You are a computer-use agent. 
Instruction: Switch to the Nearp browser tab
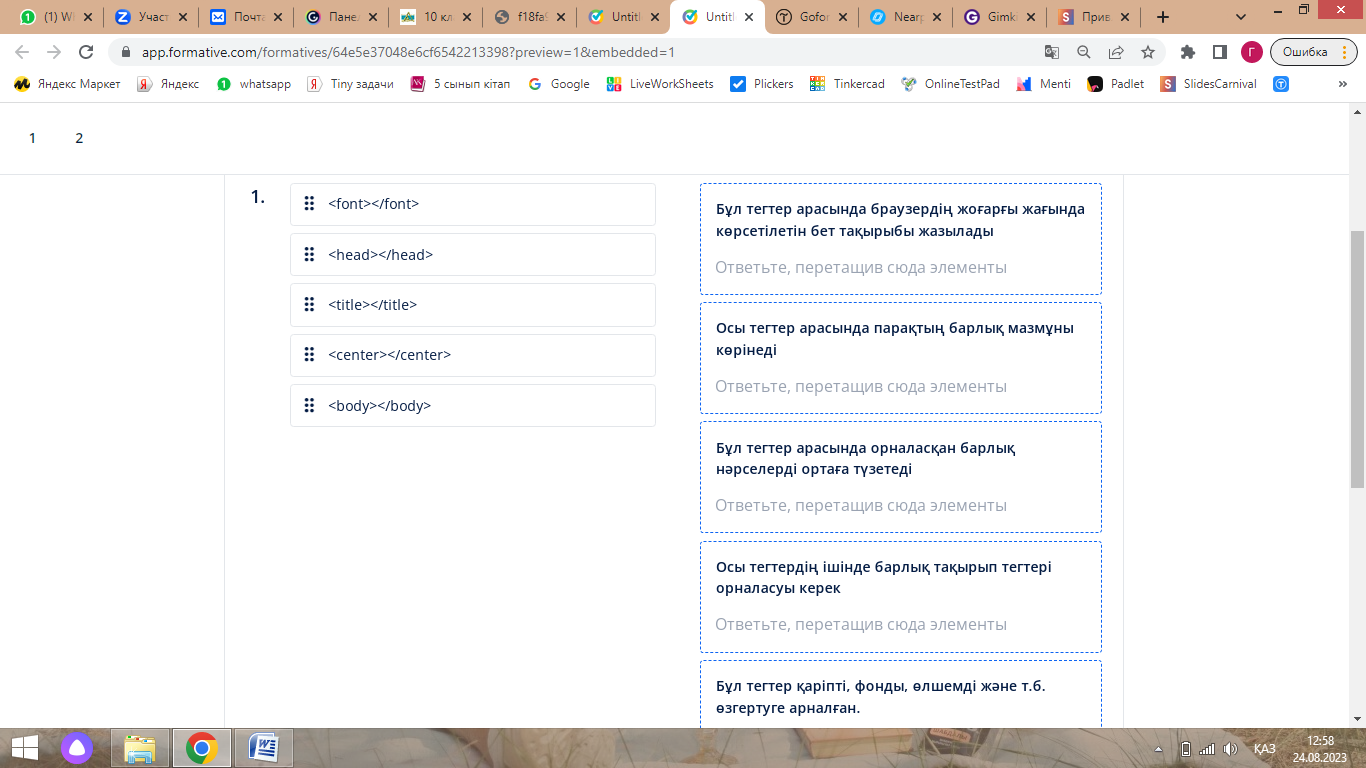(906, 17)
